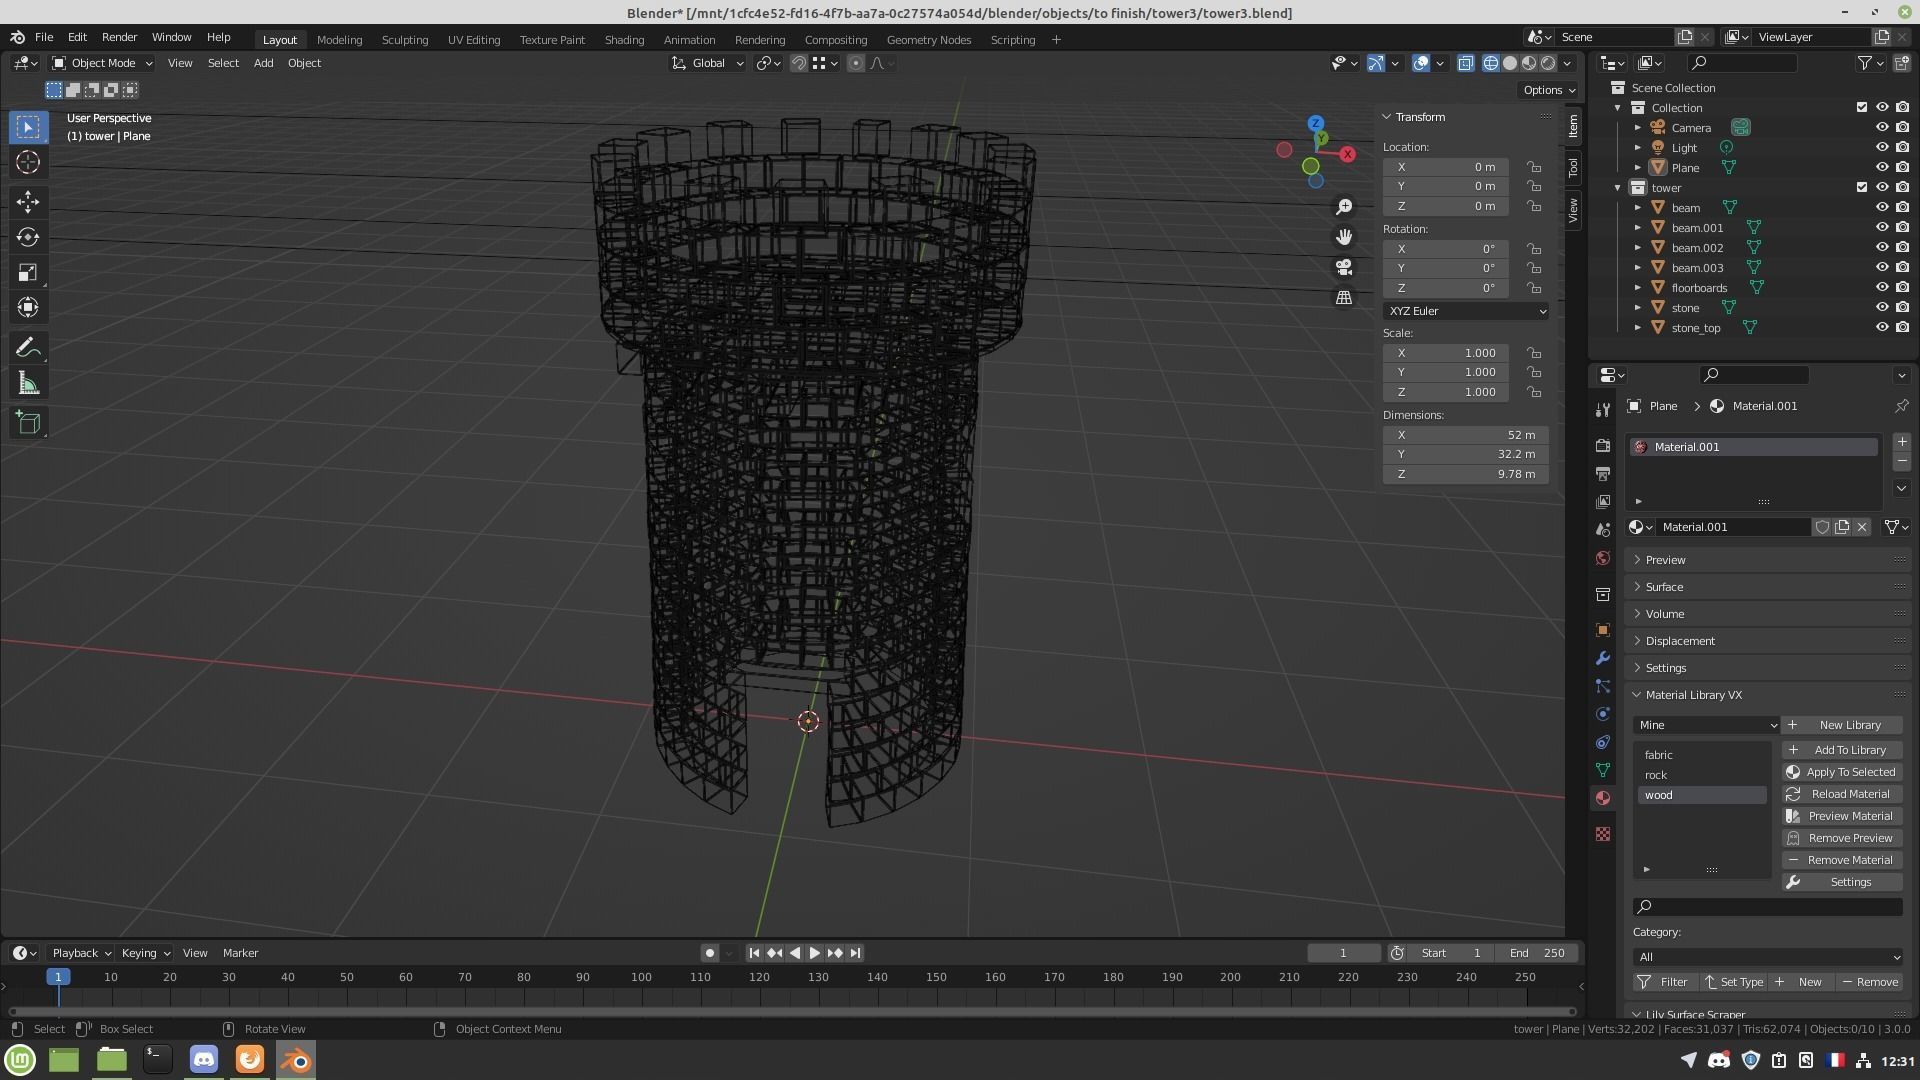The height and width of the screenshot is (1080, 1920).
Task: Activate the Transform tool
Action: (x=28, y=307)
